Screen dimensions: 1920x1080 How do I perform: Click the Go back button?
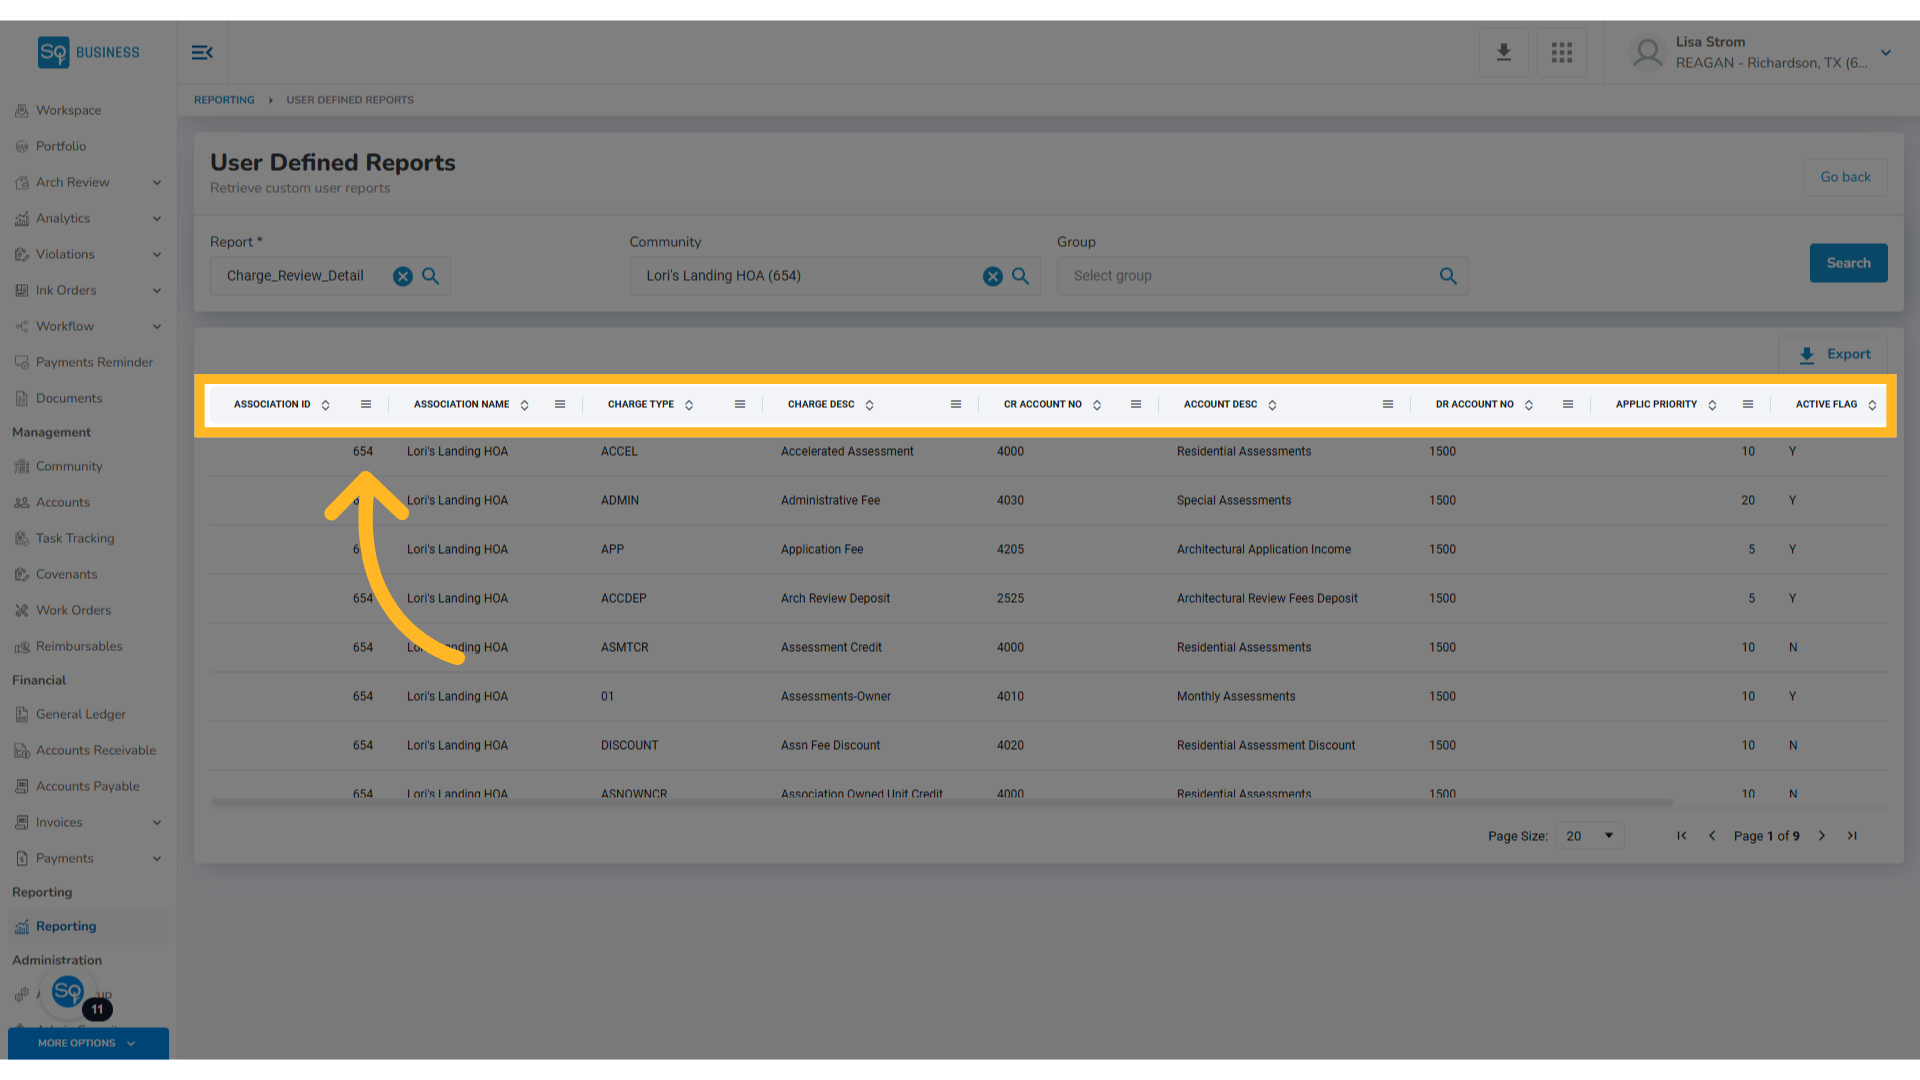point(1845,177)
